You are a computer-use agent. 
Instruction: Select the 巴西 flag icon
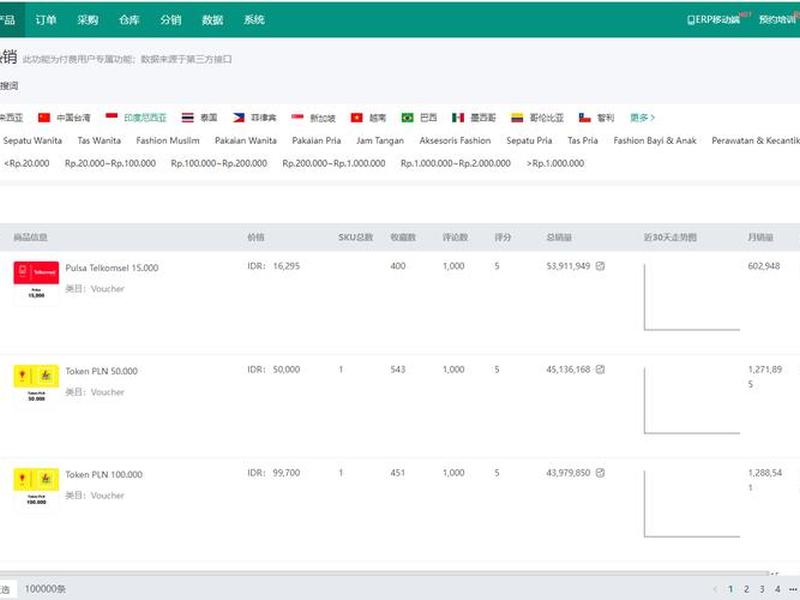(407, 118)
